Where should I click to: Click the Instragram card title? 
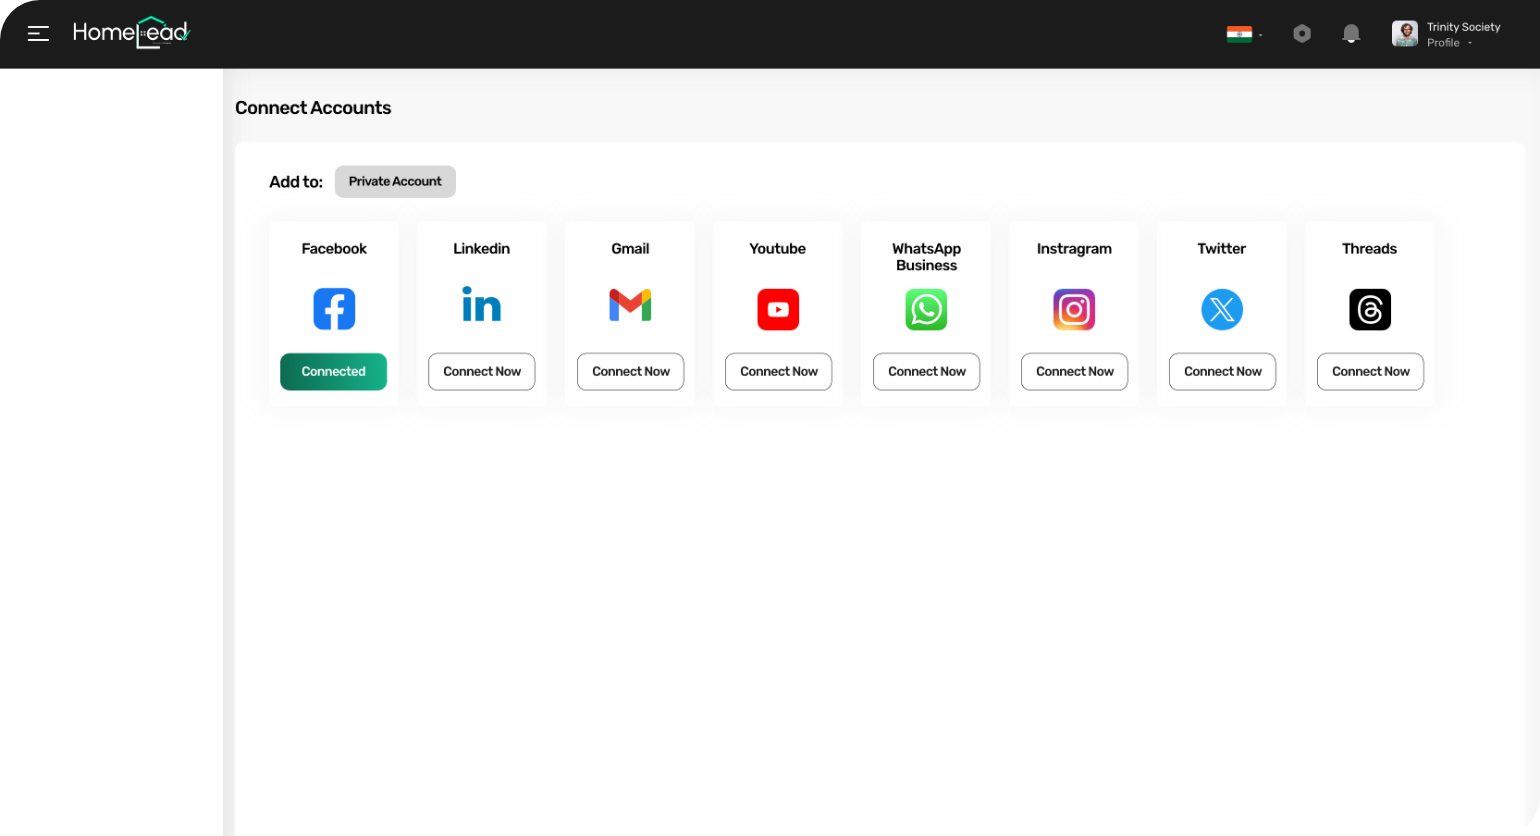point(1074,249)
